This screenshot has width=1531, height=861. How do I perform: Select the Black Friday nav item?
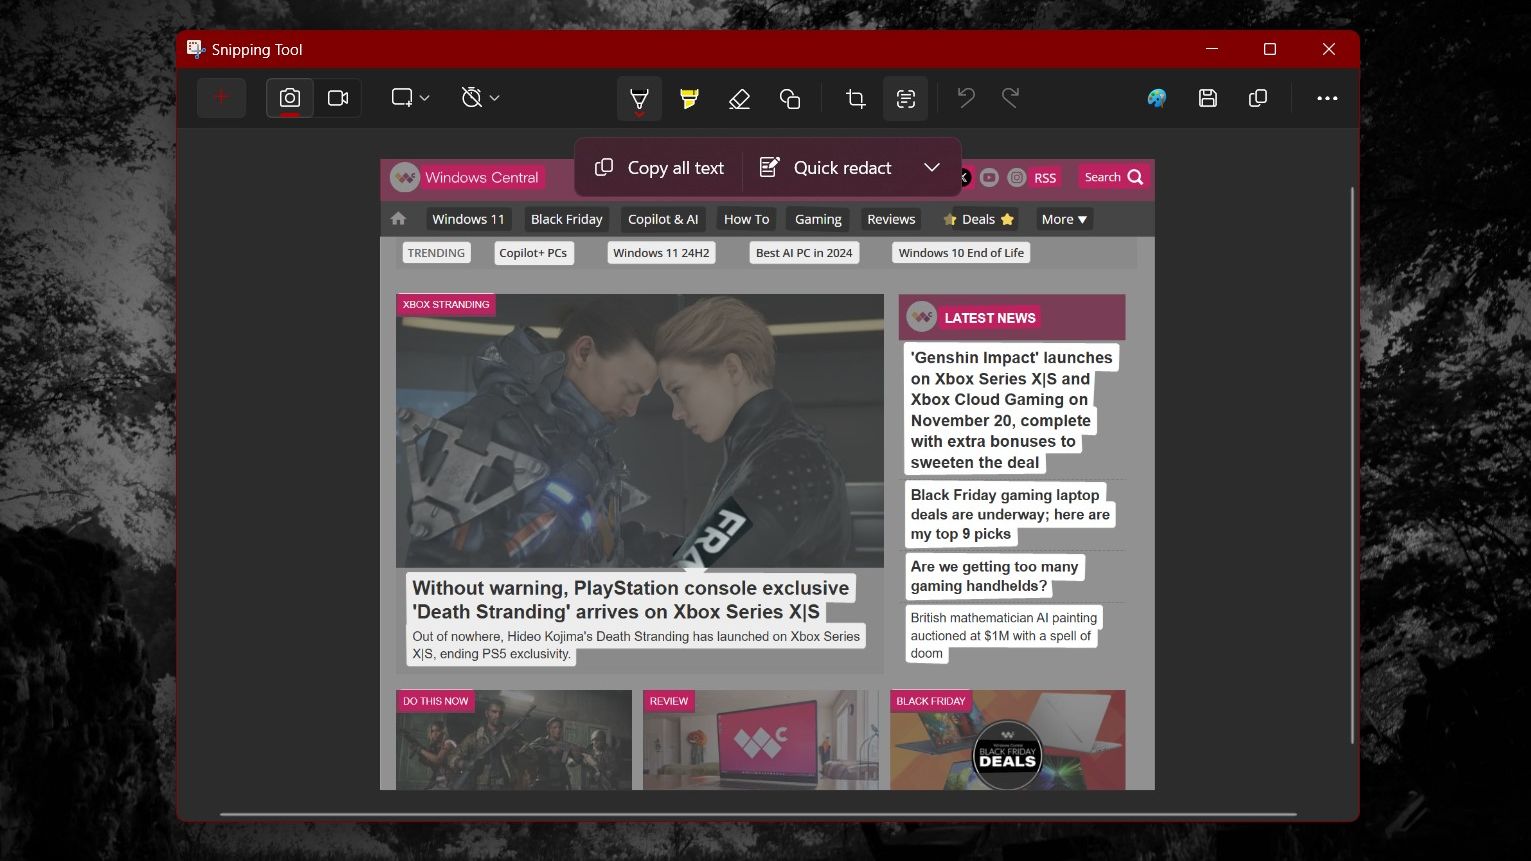coord(566,220)
